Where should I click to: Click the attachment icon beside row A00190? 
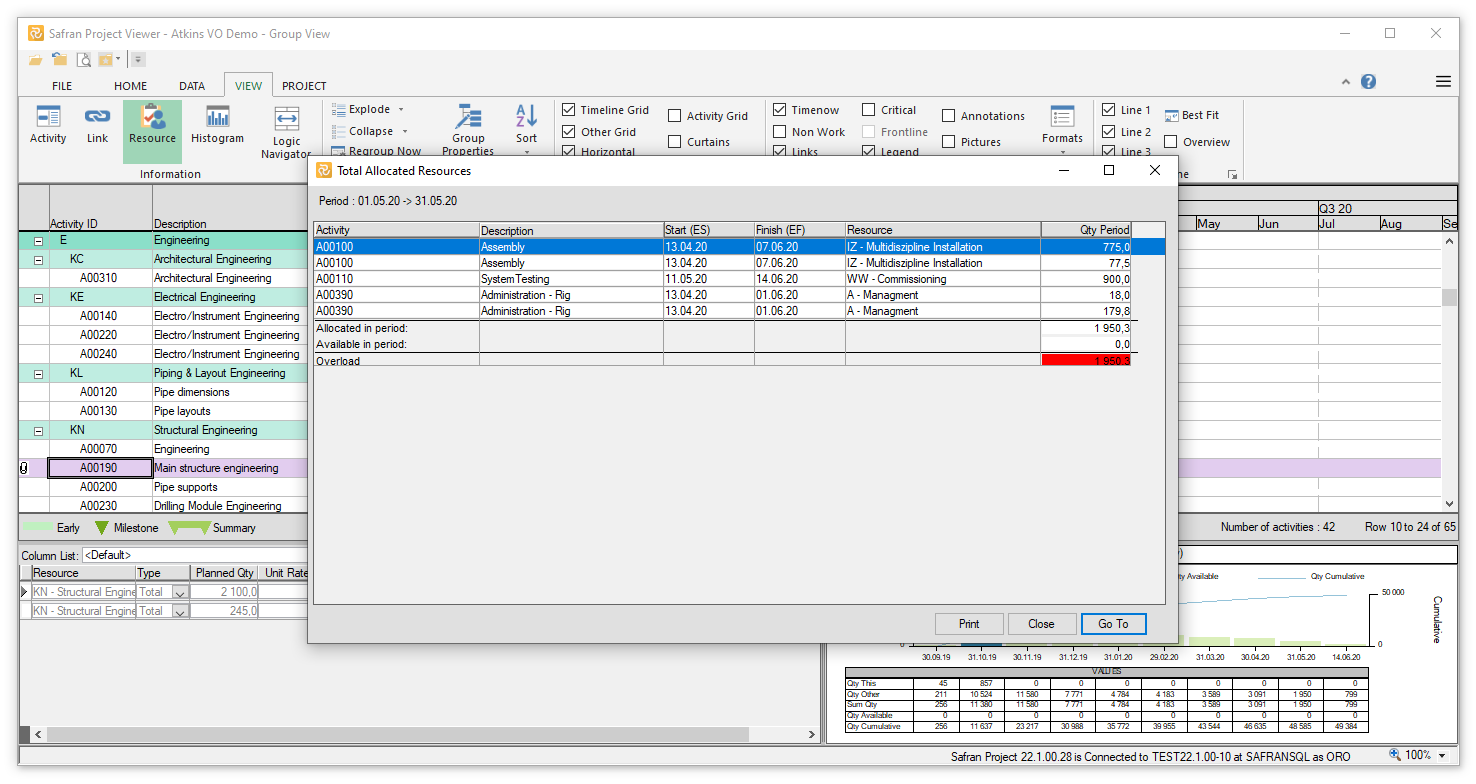click(25, 468)
